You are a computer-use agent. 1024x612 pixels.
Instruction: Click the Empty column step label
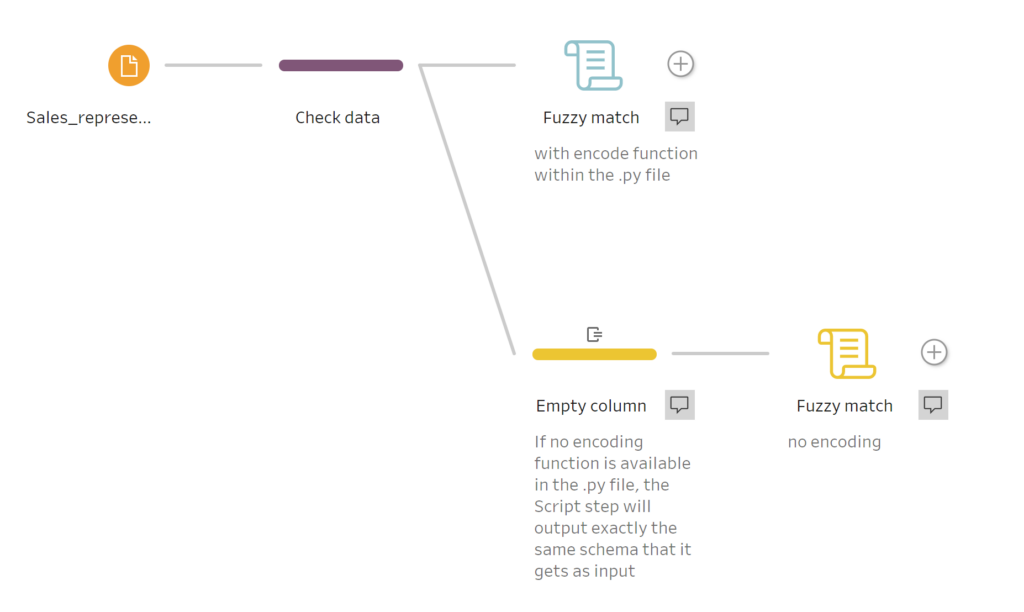click(x=591, y=406)
